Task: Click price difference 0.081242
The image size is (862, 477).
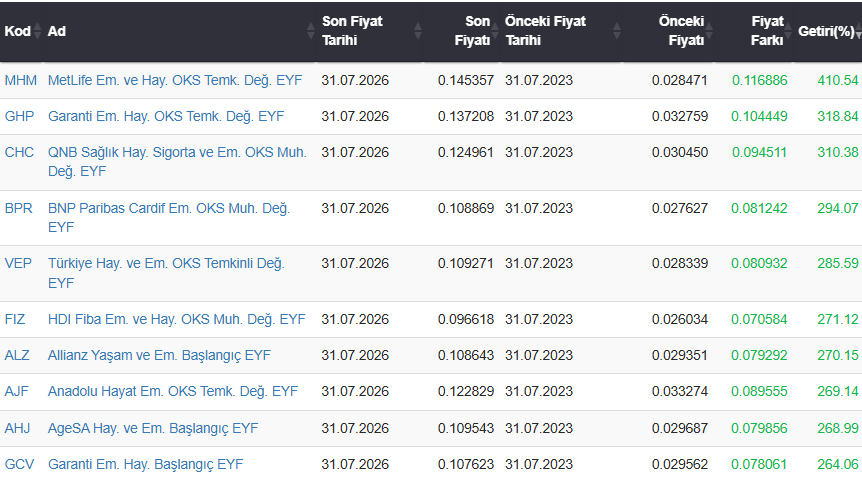Action: click(x=759, y=208)
